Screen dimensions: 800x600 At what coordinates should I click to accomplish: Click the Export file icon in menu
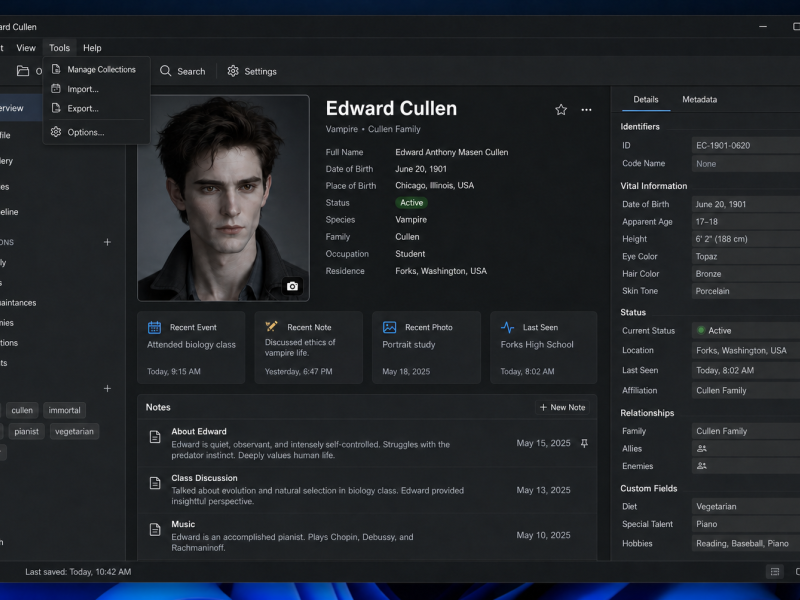pos(56,108)
